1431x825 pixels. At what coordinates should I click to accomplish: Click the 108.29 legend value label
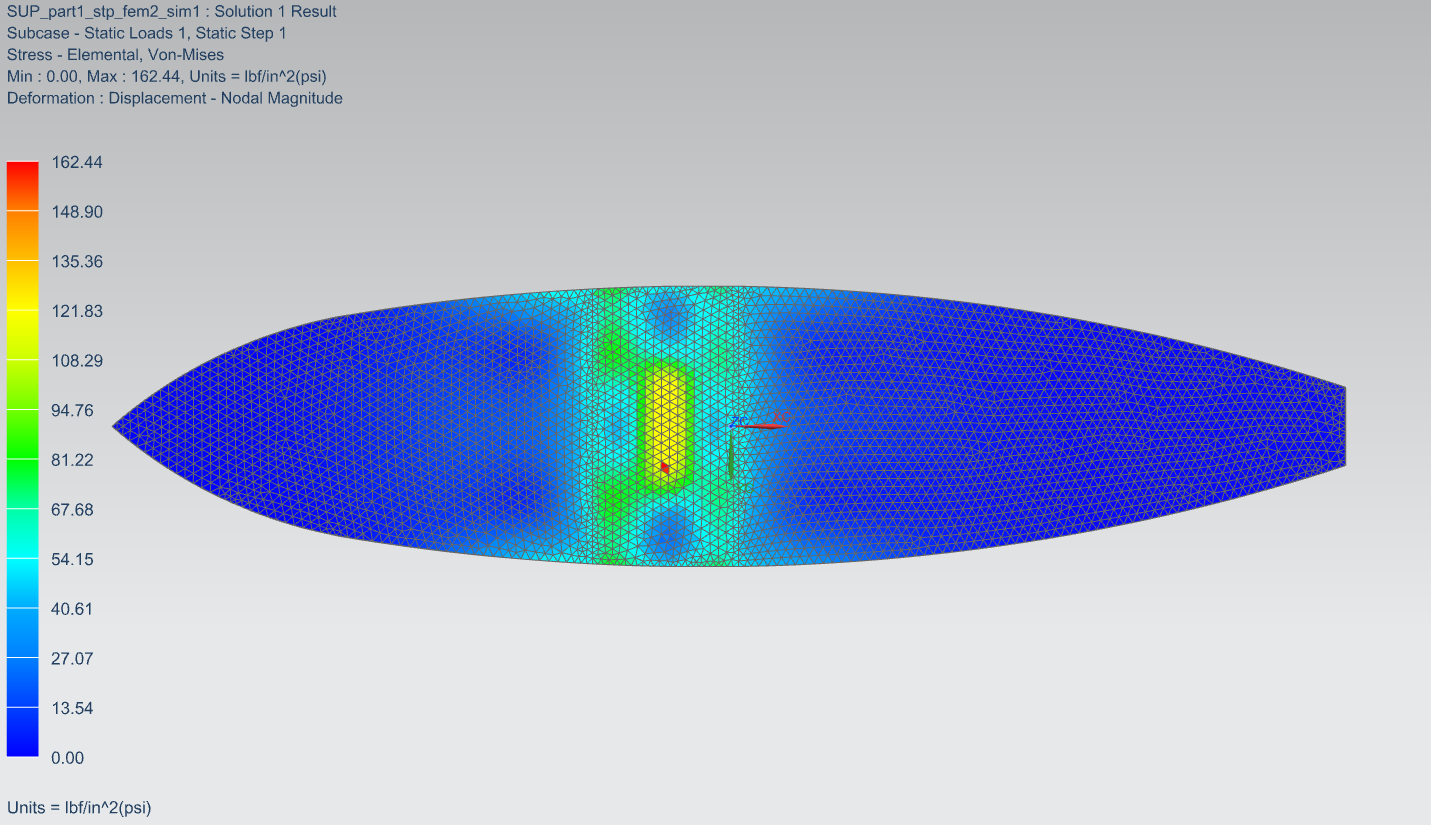(77, 361)
